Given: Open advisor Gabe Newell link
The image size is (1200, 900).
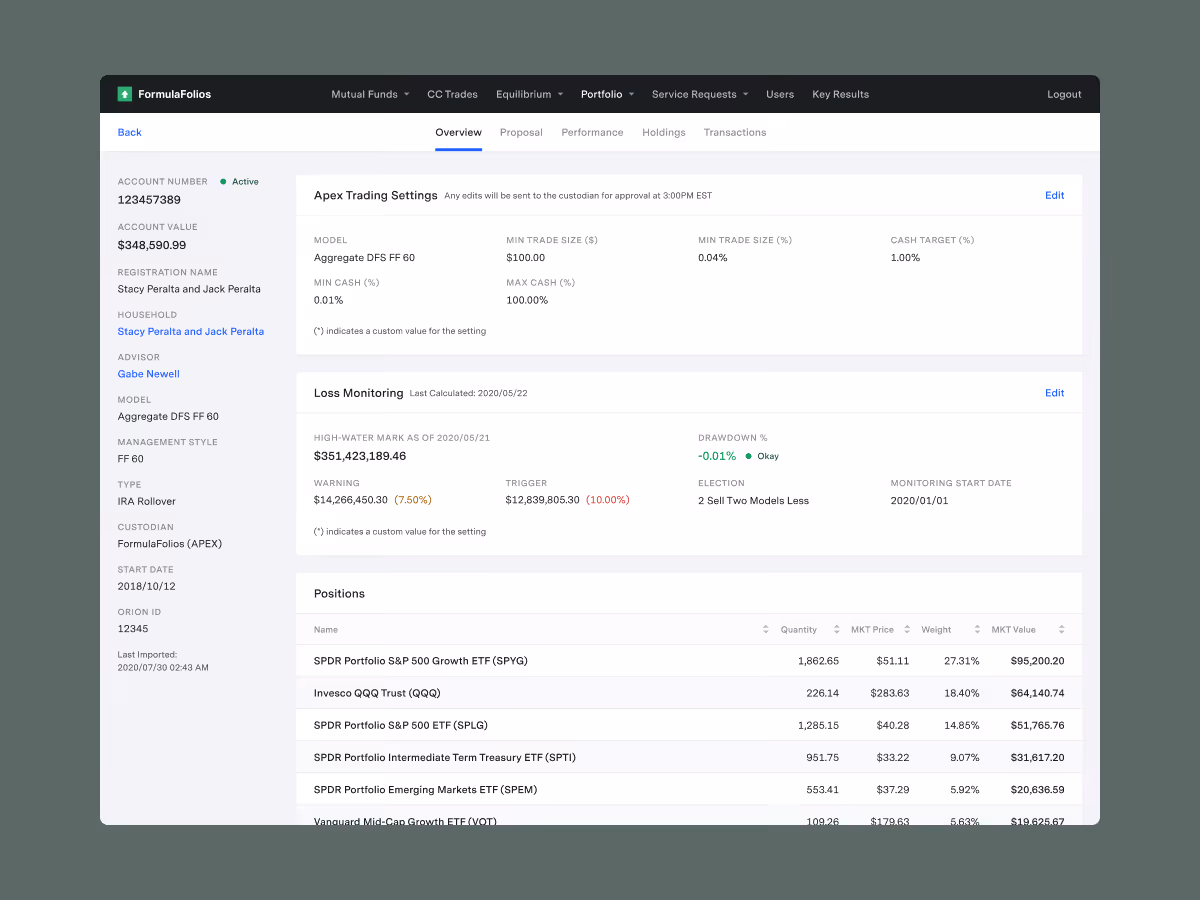Looking at the screenshot, I should tap(149, 374).
